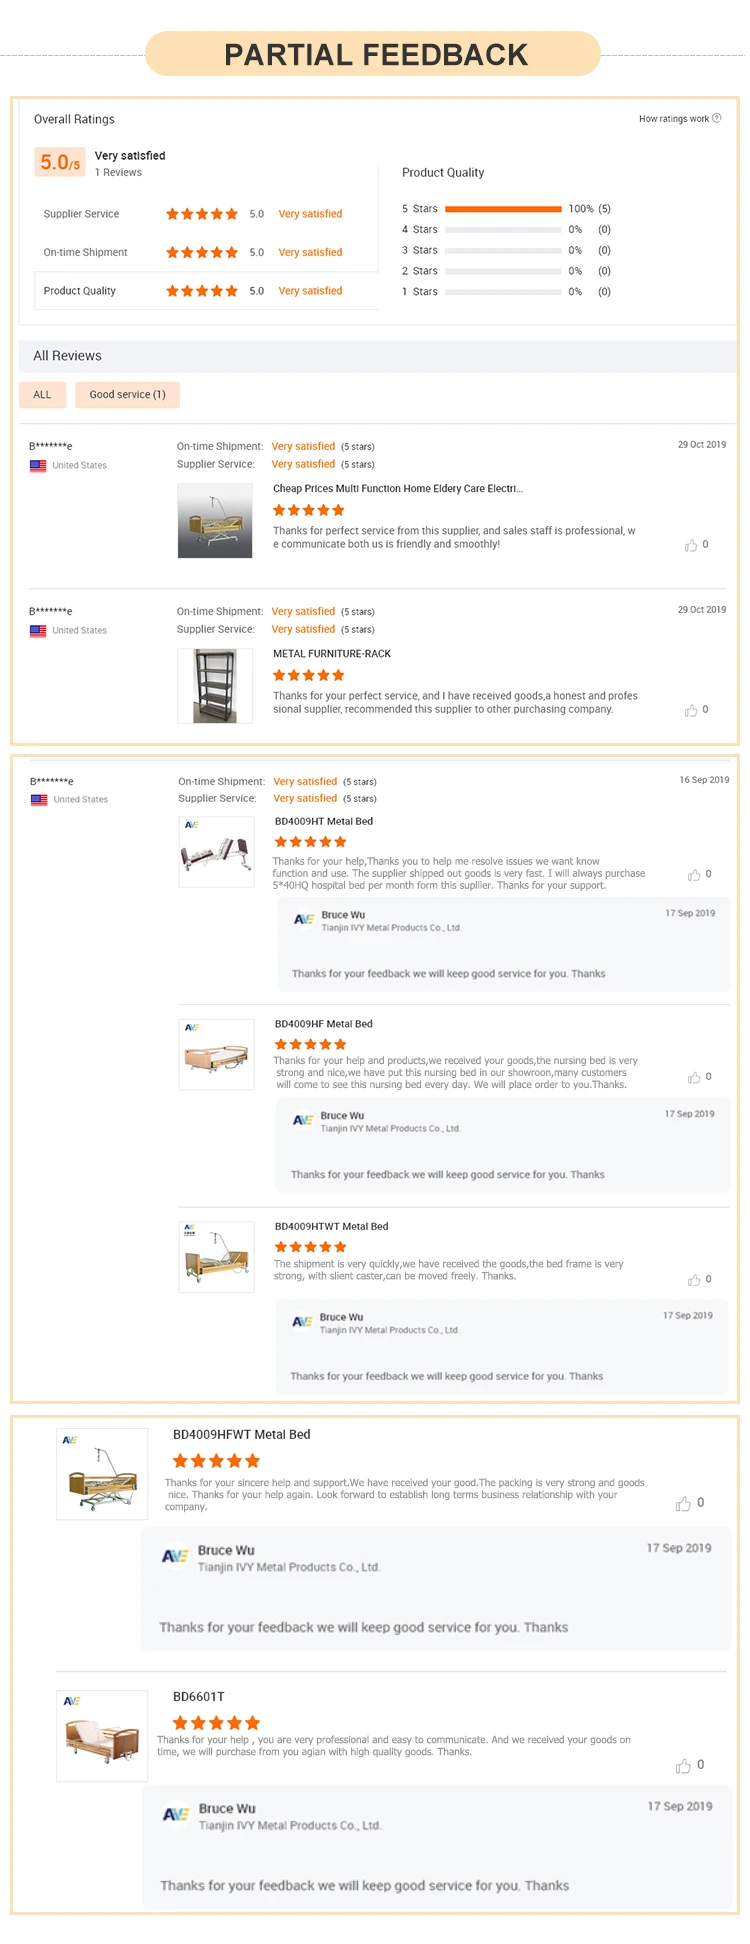The image size is (750, 1944).
Task: Open the How ratings work link
Action: coord(674,119)
